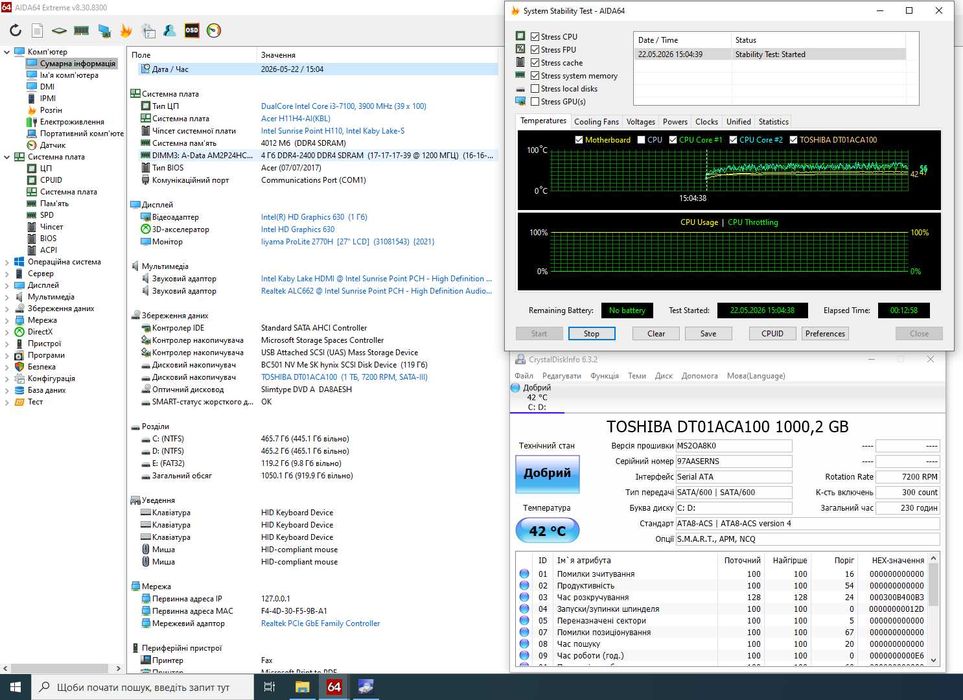Switch to the Cooling Fans tab

pos(596,122)
